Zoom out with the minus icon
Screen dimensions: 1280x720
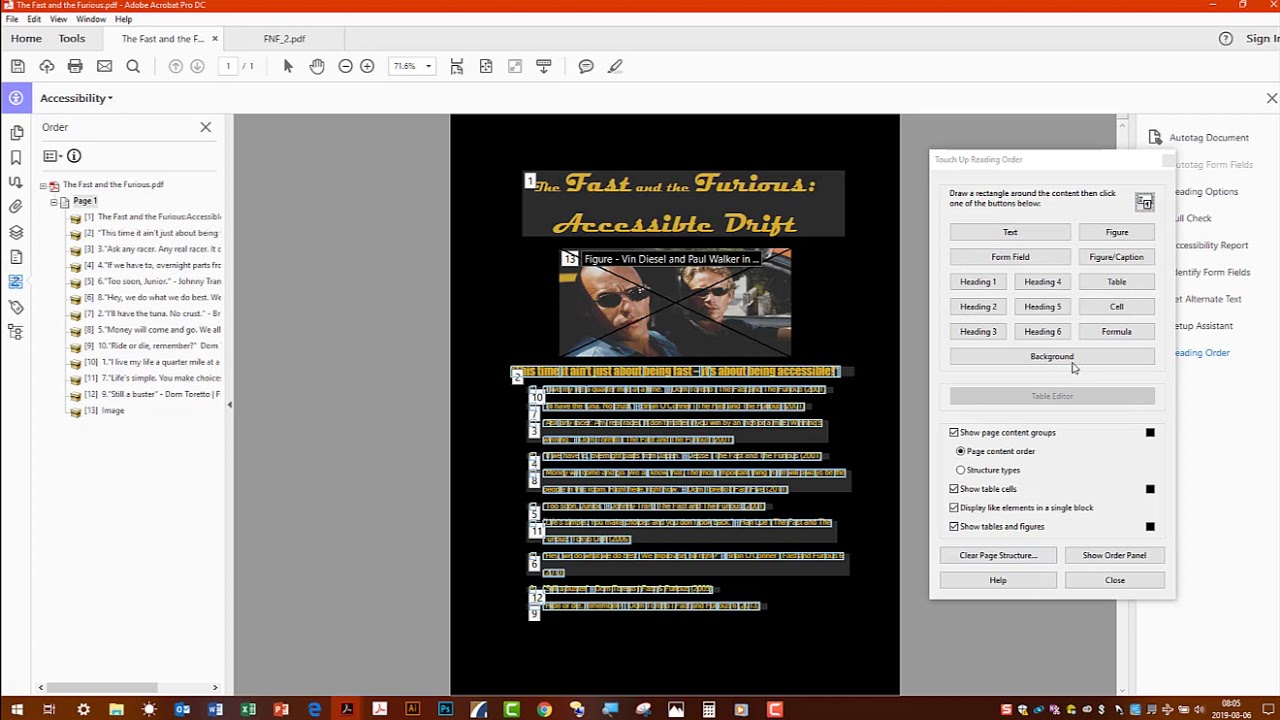tap(345, 66)
